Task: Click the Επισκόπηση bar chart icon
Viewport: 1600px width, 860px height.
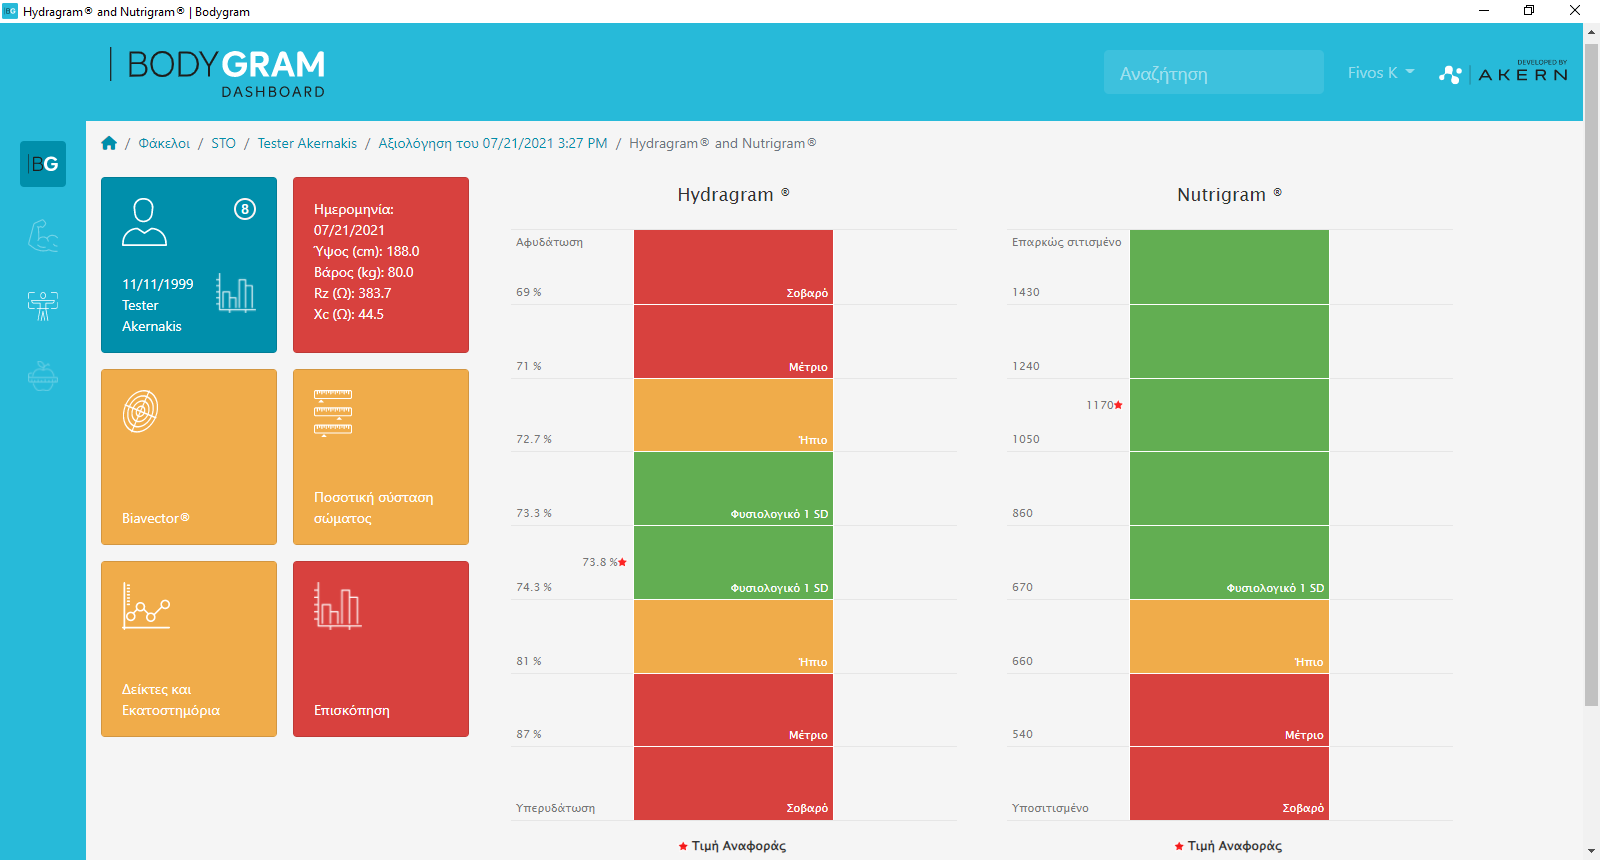Action: pyautogui.click(x=337, y=606)
